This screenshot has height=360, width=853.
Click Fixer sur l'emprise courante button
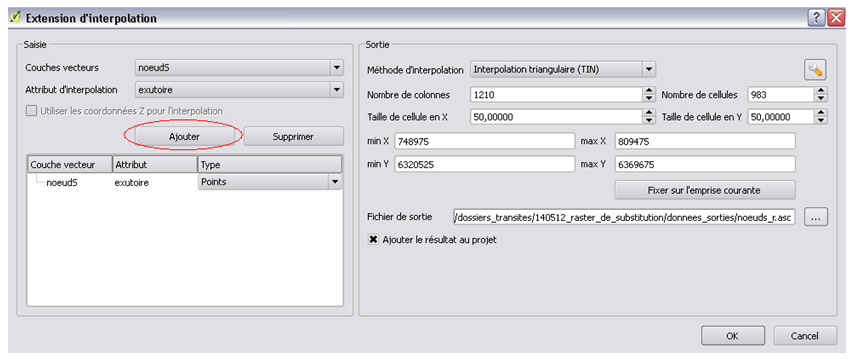click(x=705, y=190)
